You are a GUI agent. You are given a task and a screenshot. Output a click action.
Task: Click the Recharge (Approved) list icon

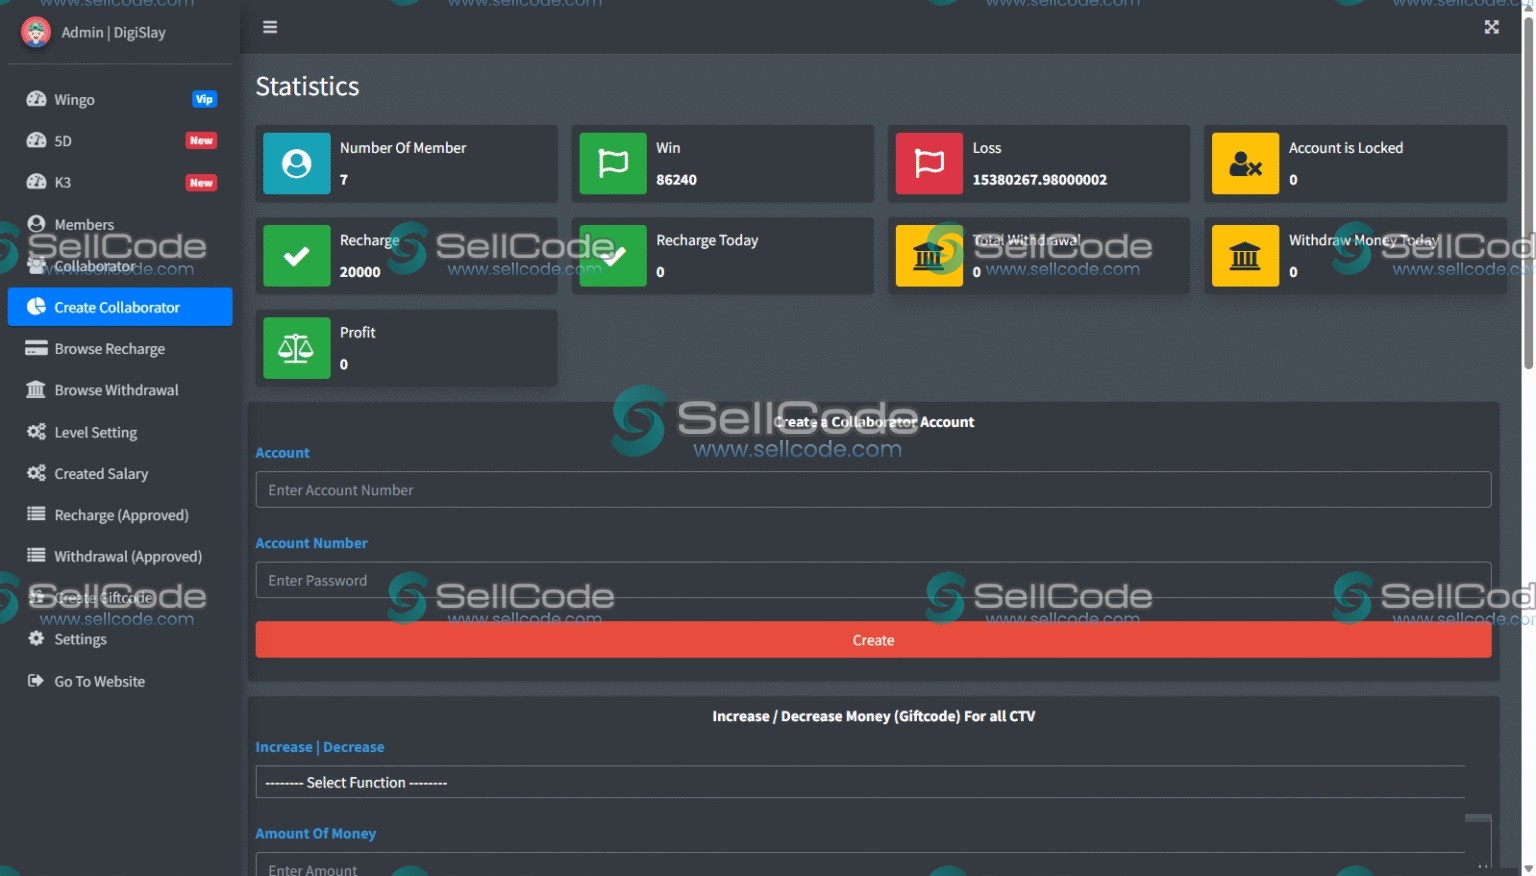tap(36, 514)
